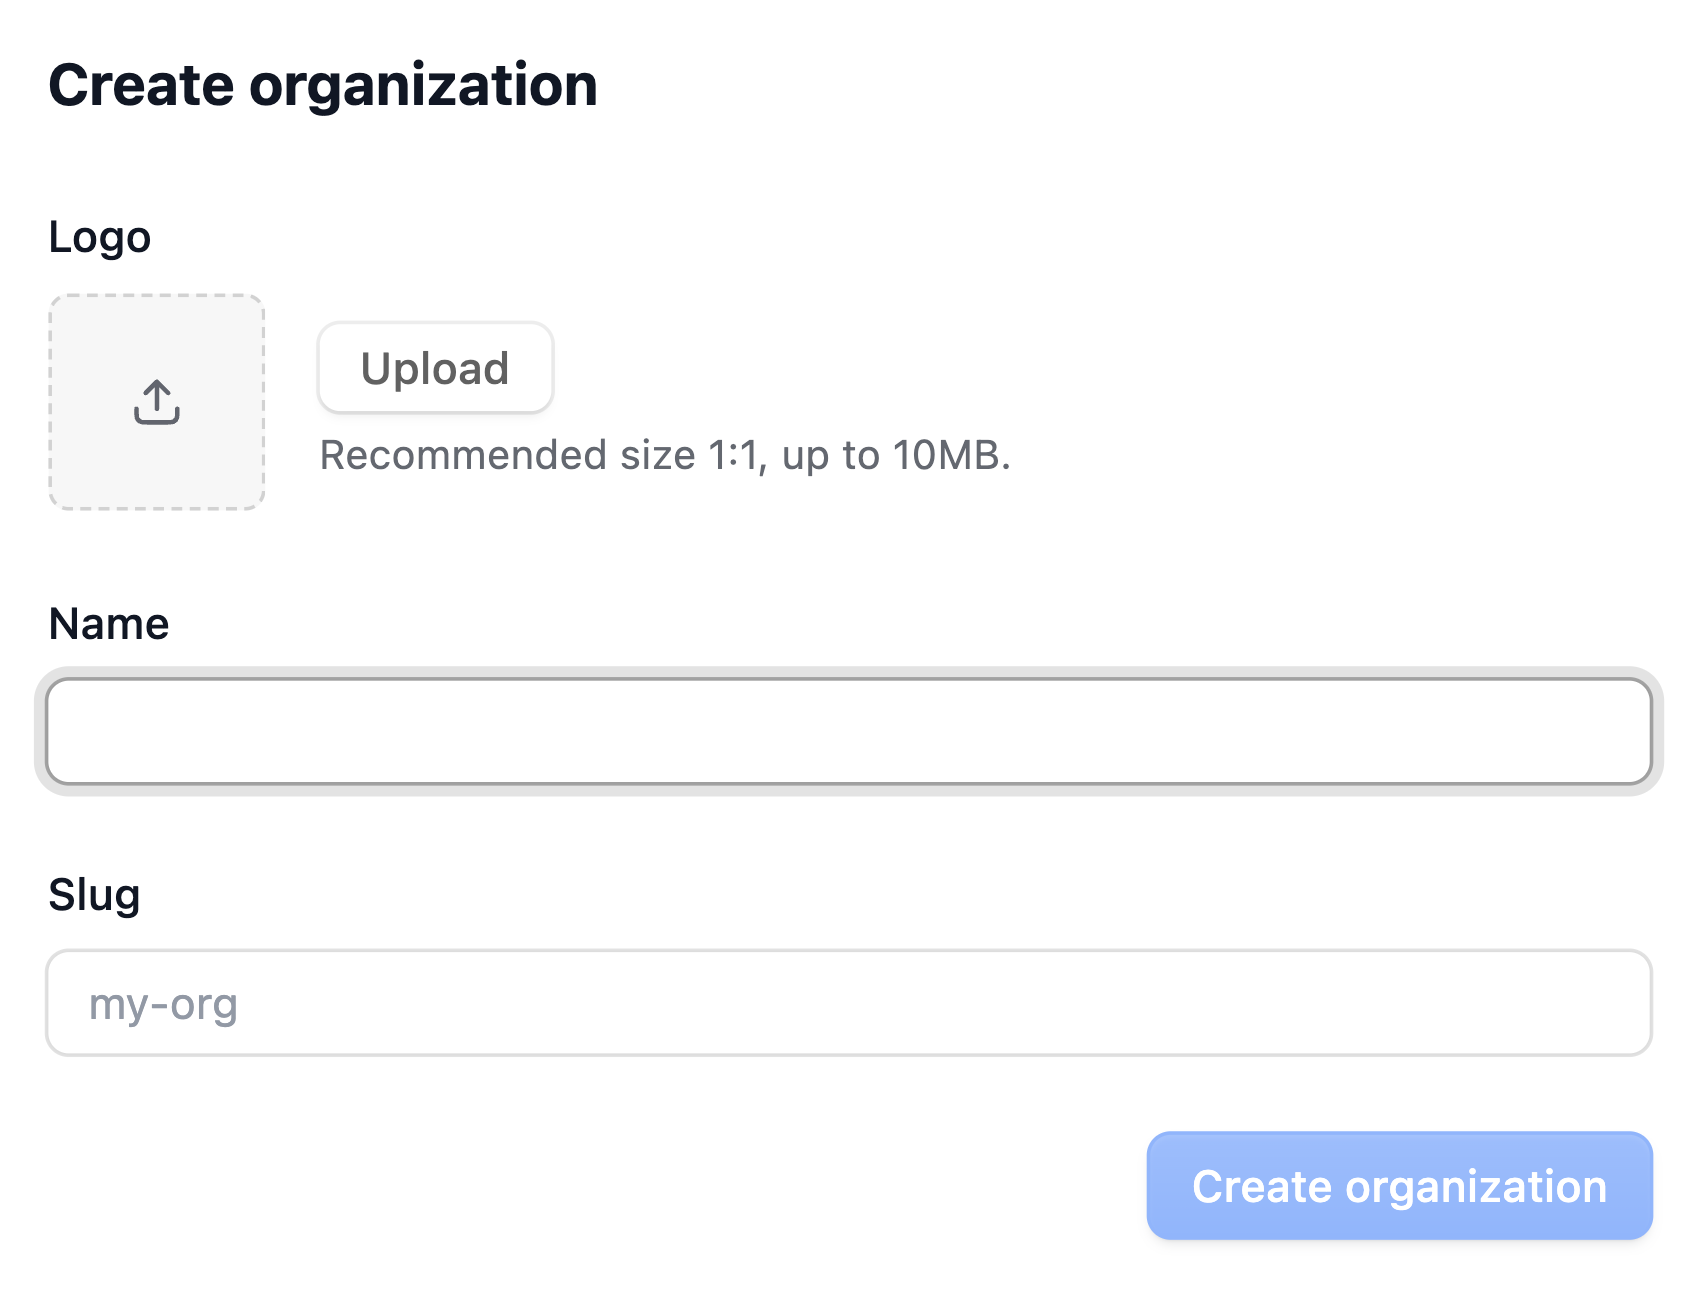Click the white label text on the blue button
Image resolution: width=1702 pixels, height=1298 pixels.
pyautogui.click(x=1399, y=1186)
